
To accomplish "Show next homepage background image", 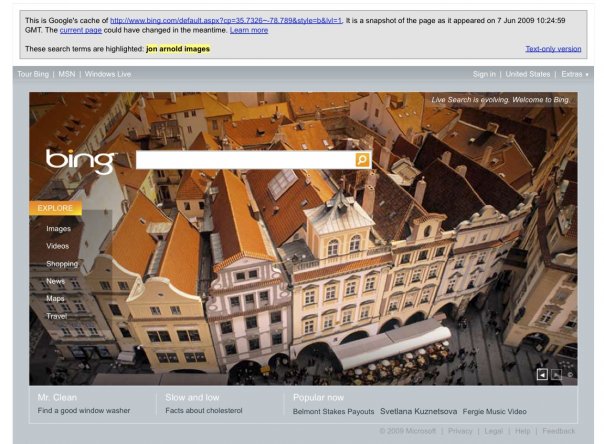I will 556,374.
